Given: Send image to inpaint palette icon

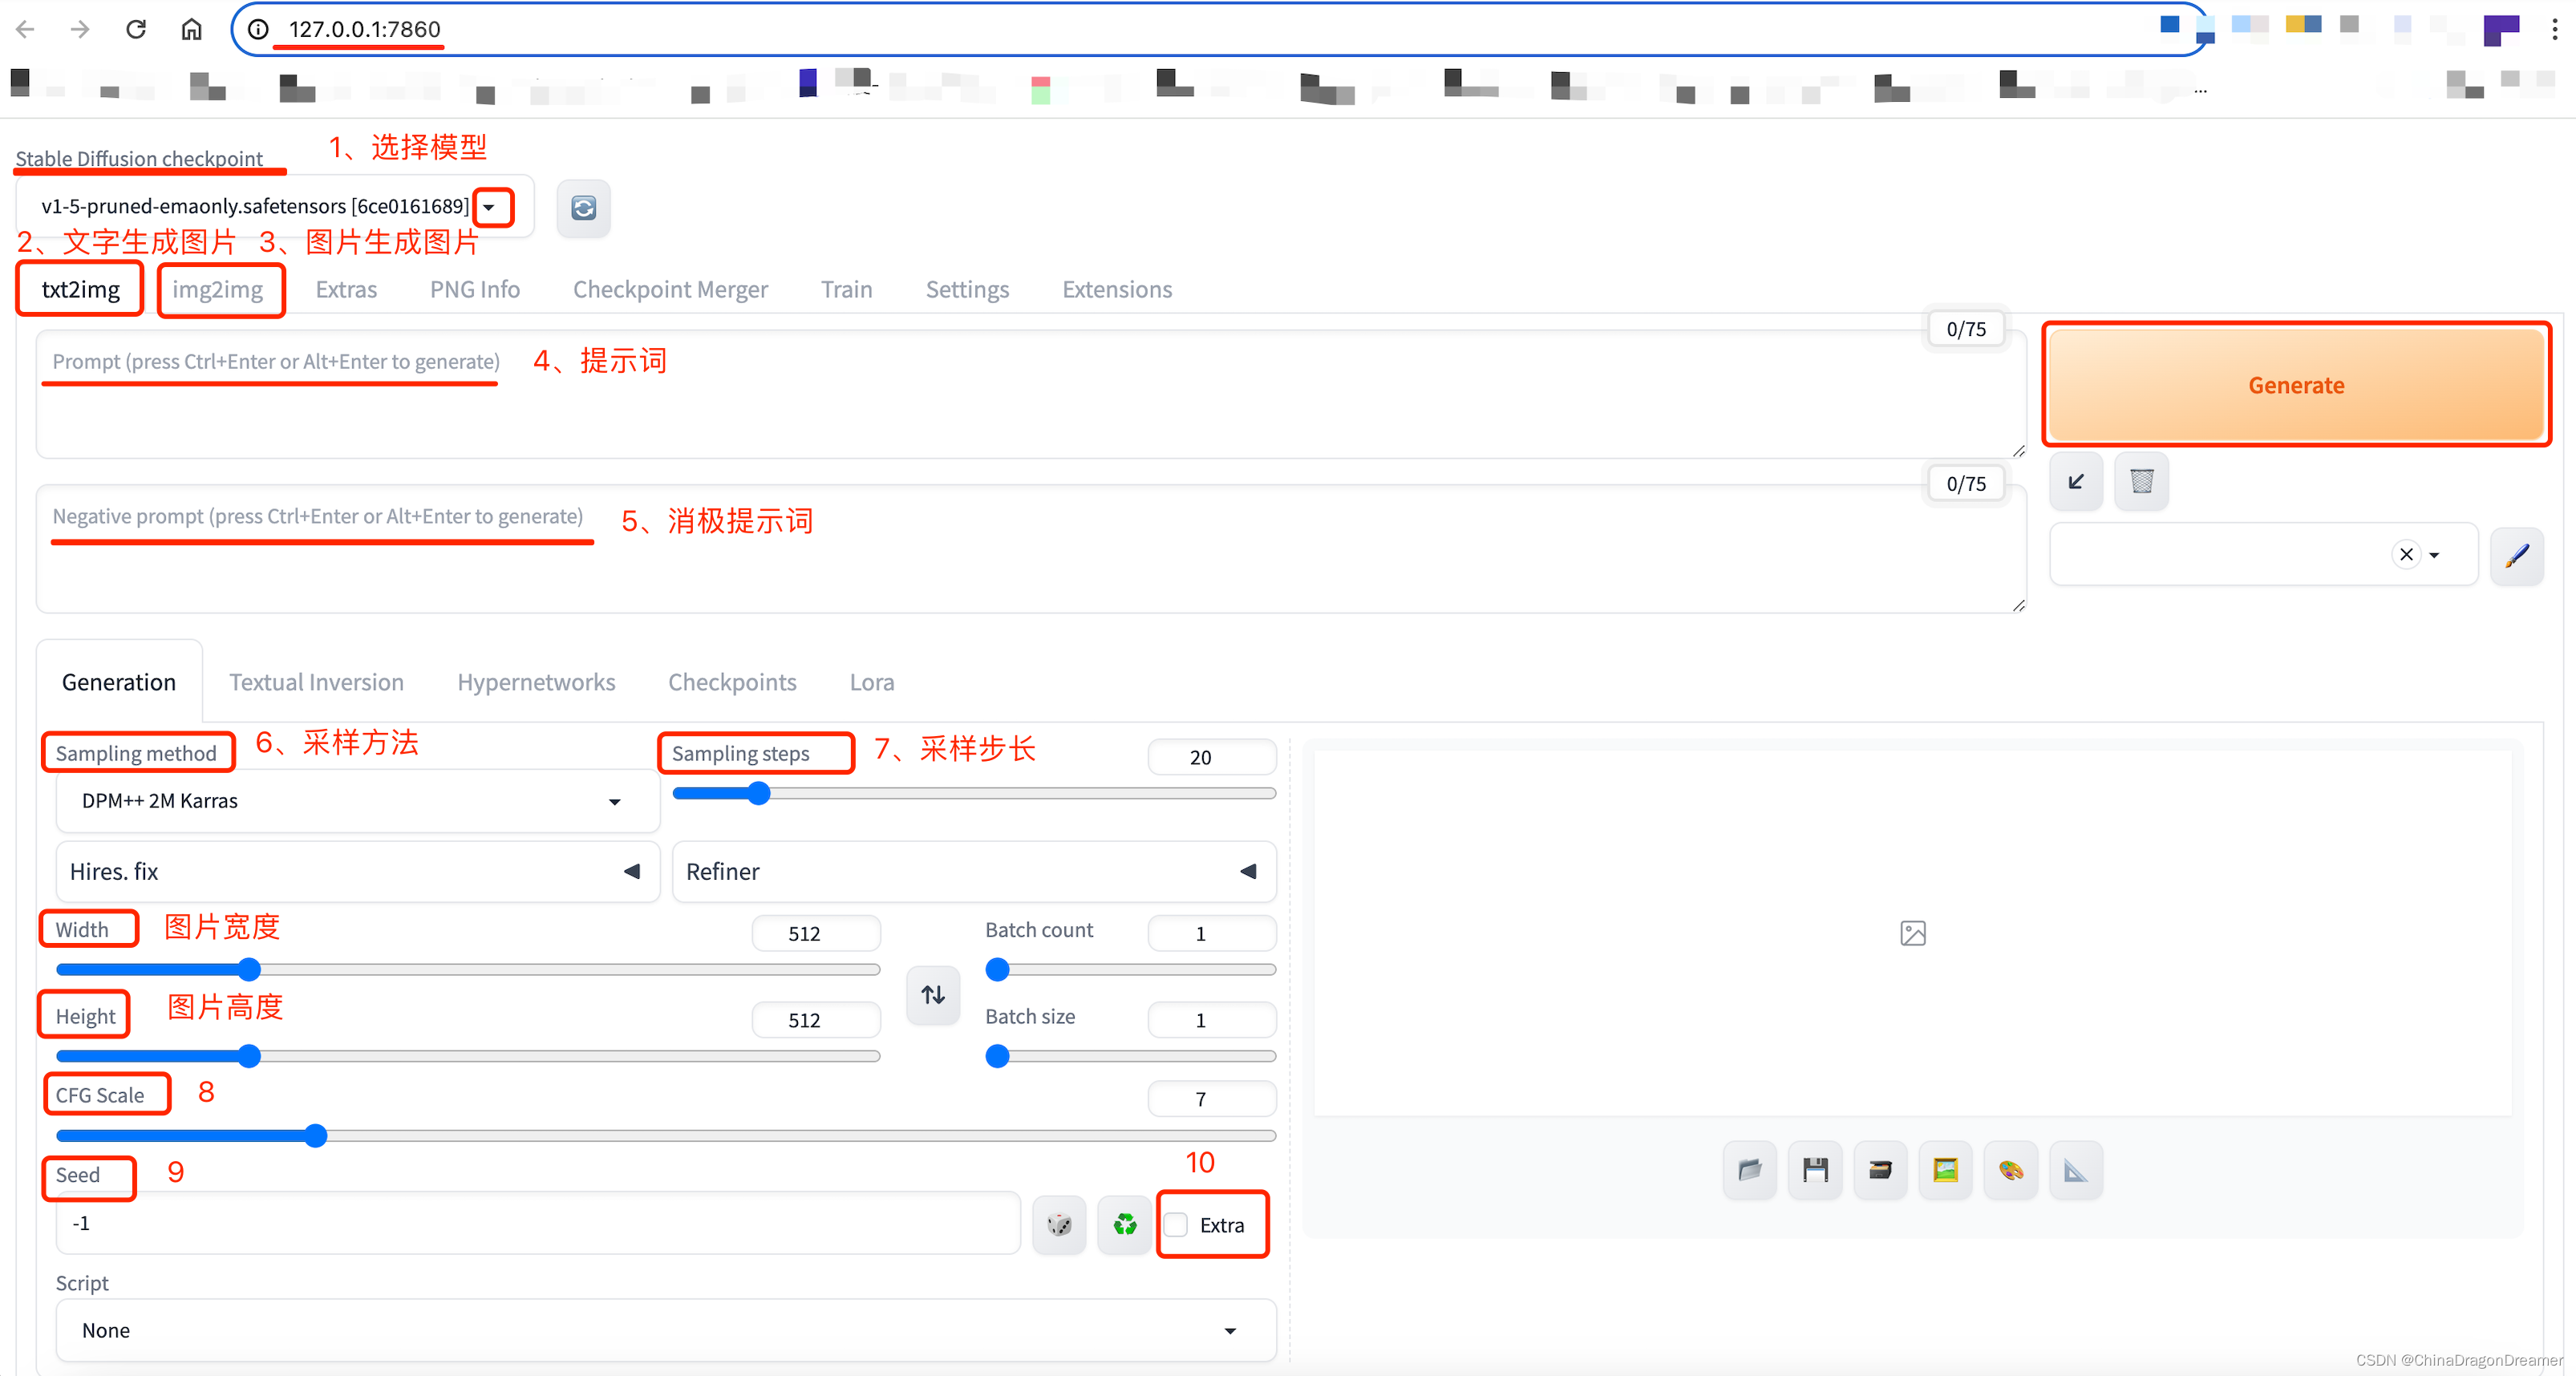Looking at the screenshot, I should tap(2011, 1170).
